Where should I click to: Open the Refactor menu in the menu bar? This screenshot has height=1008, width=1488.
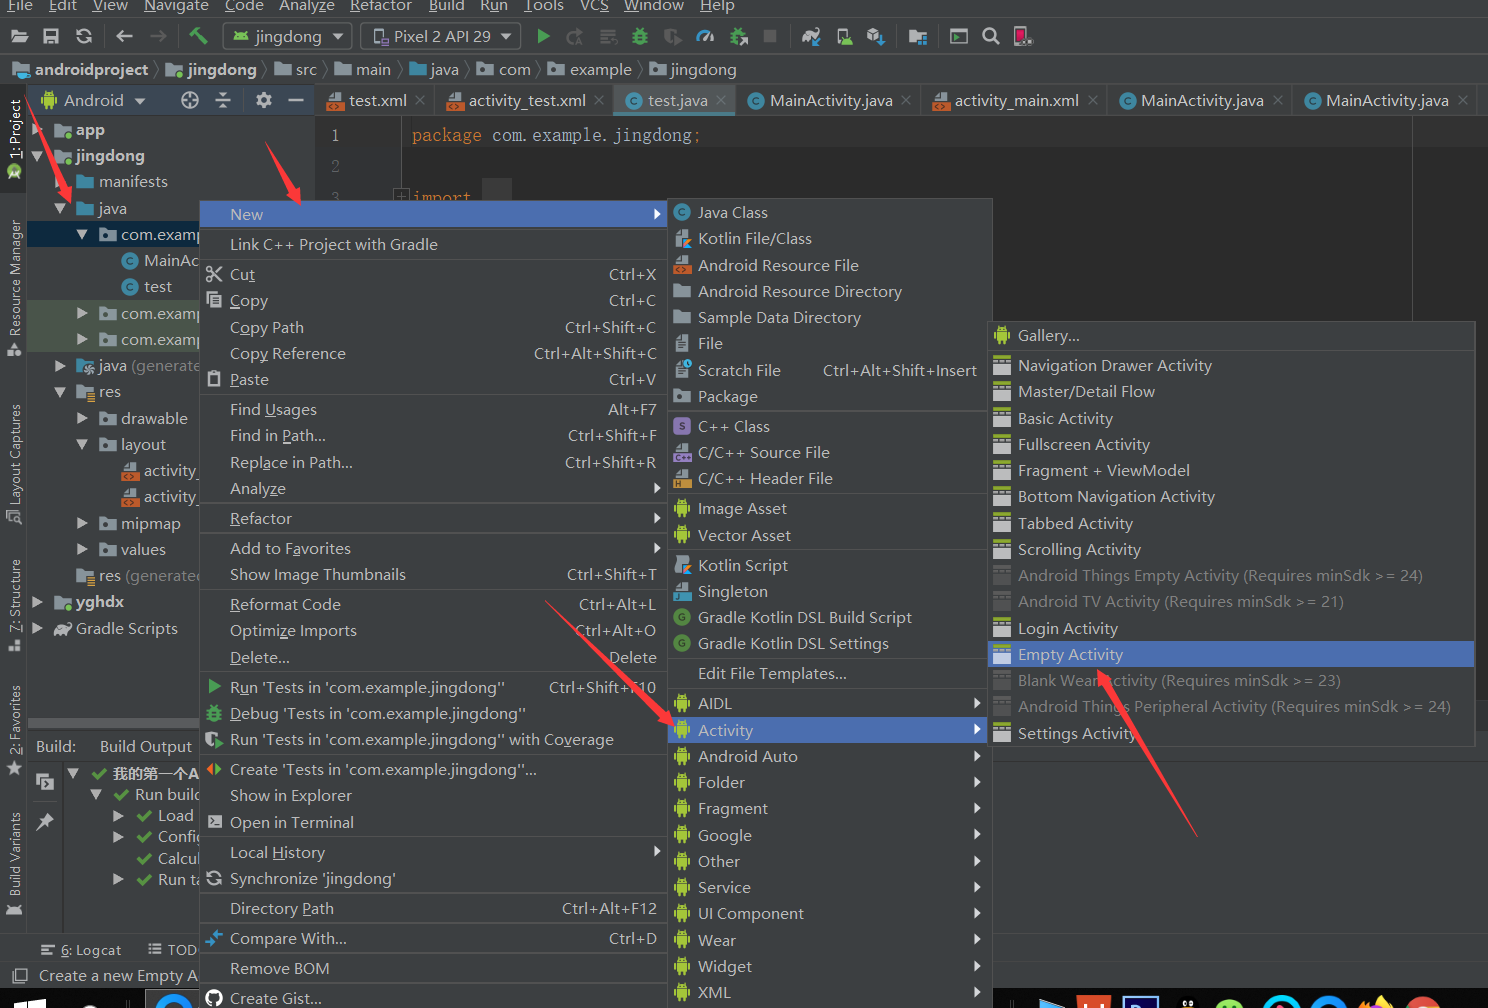380,7
